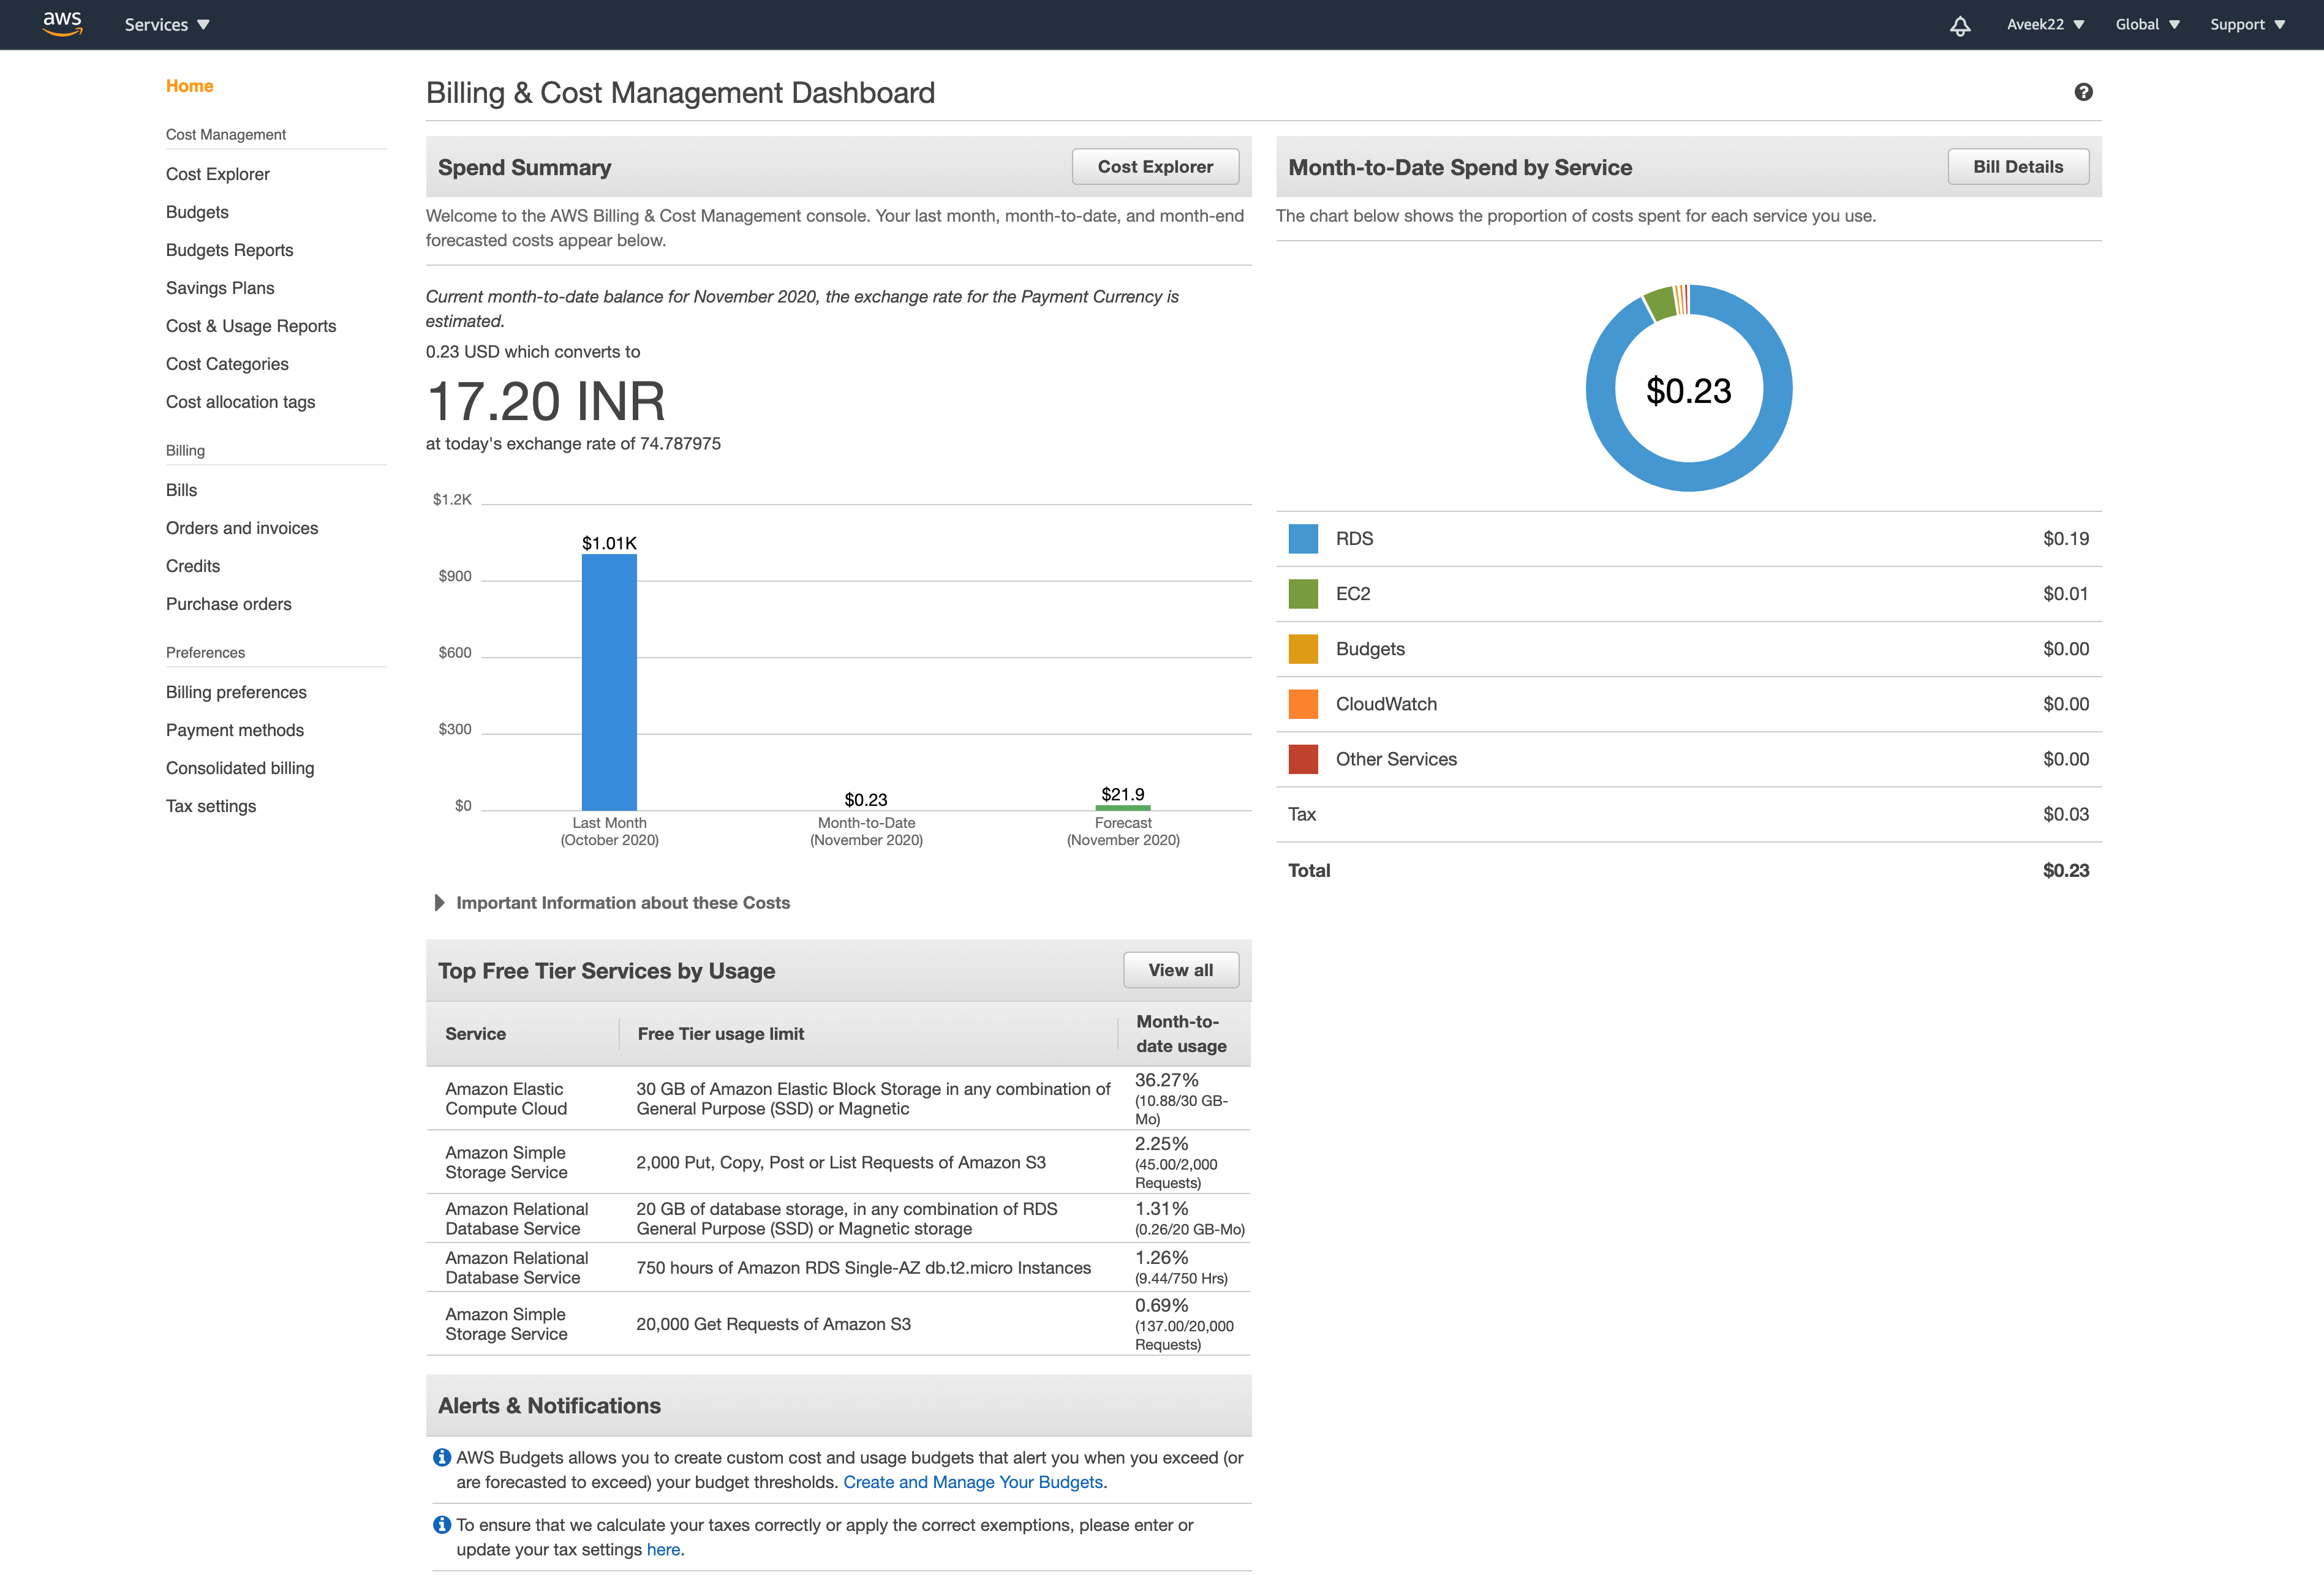Open Bills in the sidebar
This screenshot has height=1575, width=2324.
tap(181, 490)
